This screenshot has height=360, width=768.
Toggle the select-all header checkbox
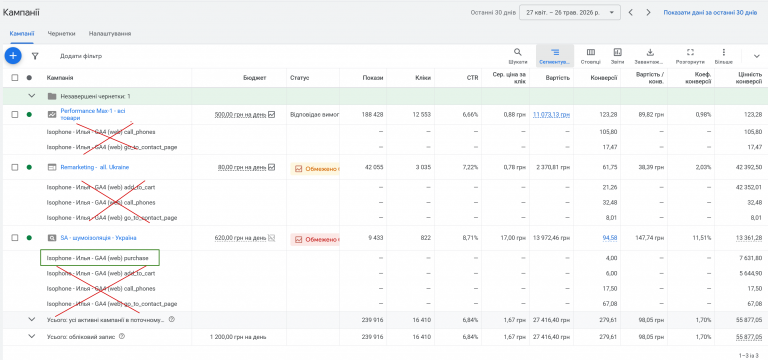[15, 78]
